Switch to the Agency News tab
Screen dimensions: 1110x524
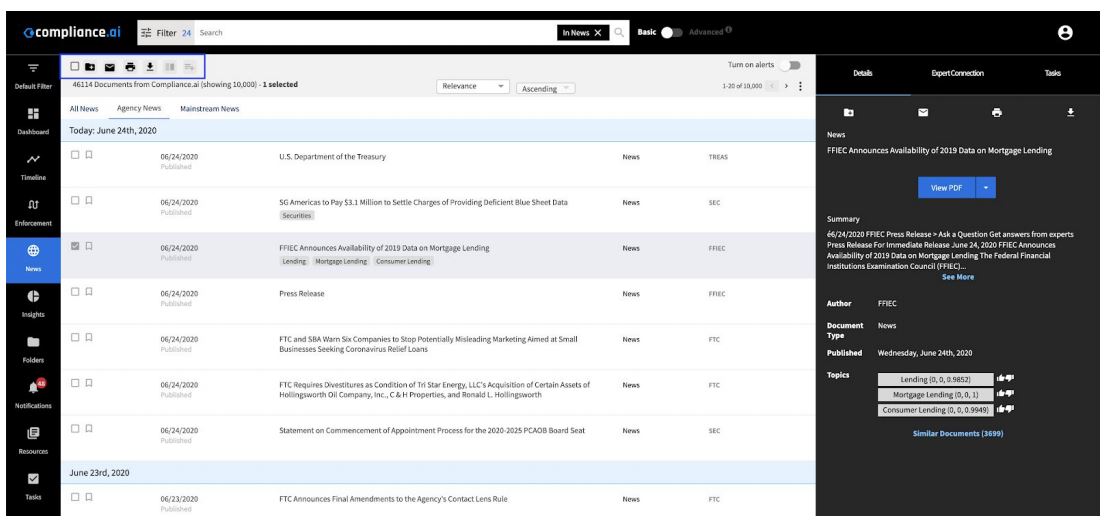pyautogui.click(x=139, y=108)
